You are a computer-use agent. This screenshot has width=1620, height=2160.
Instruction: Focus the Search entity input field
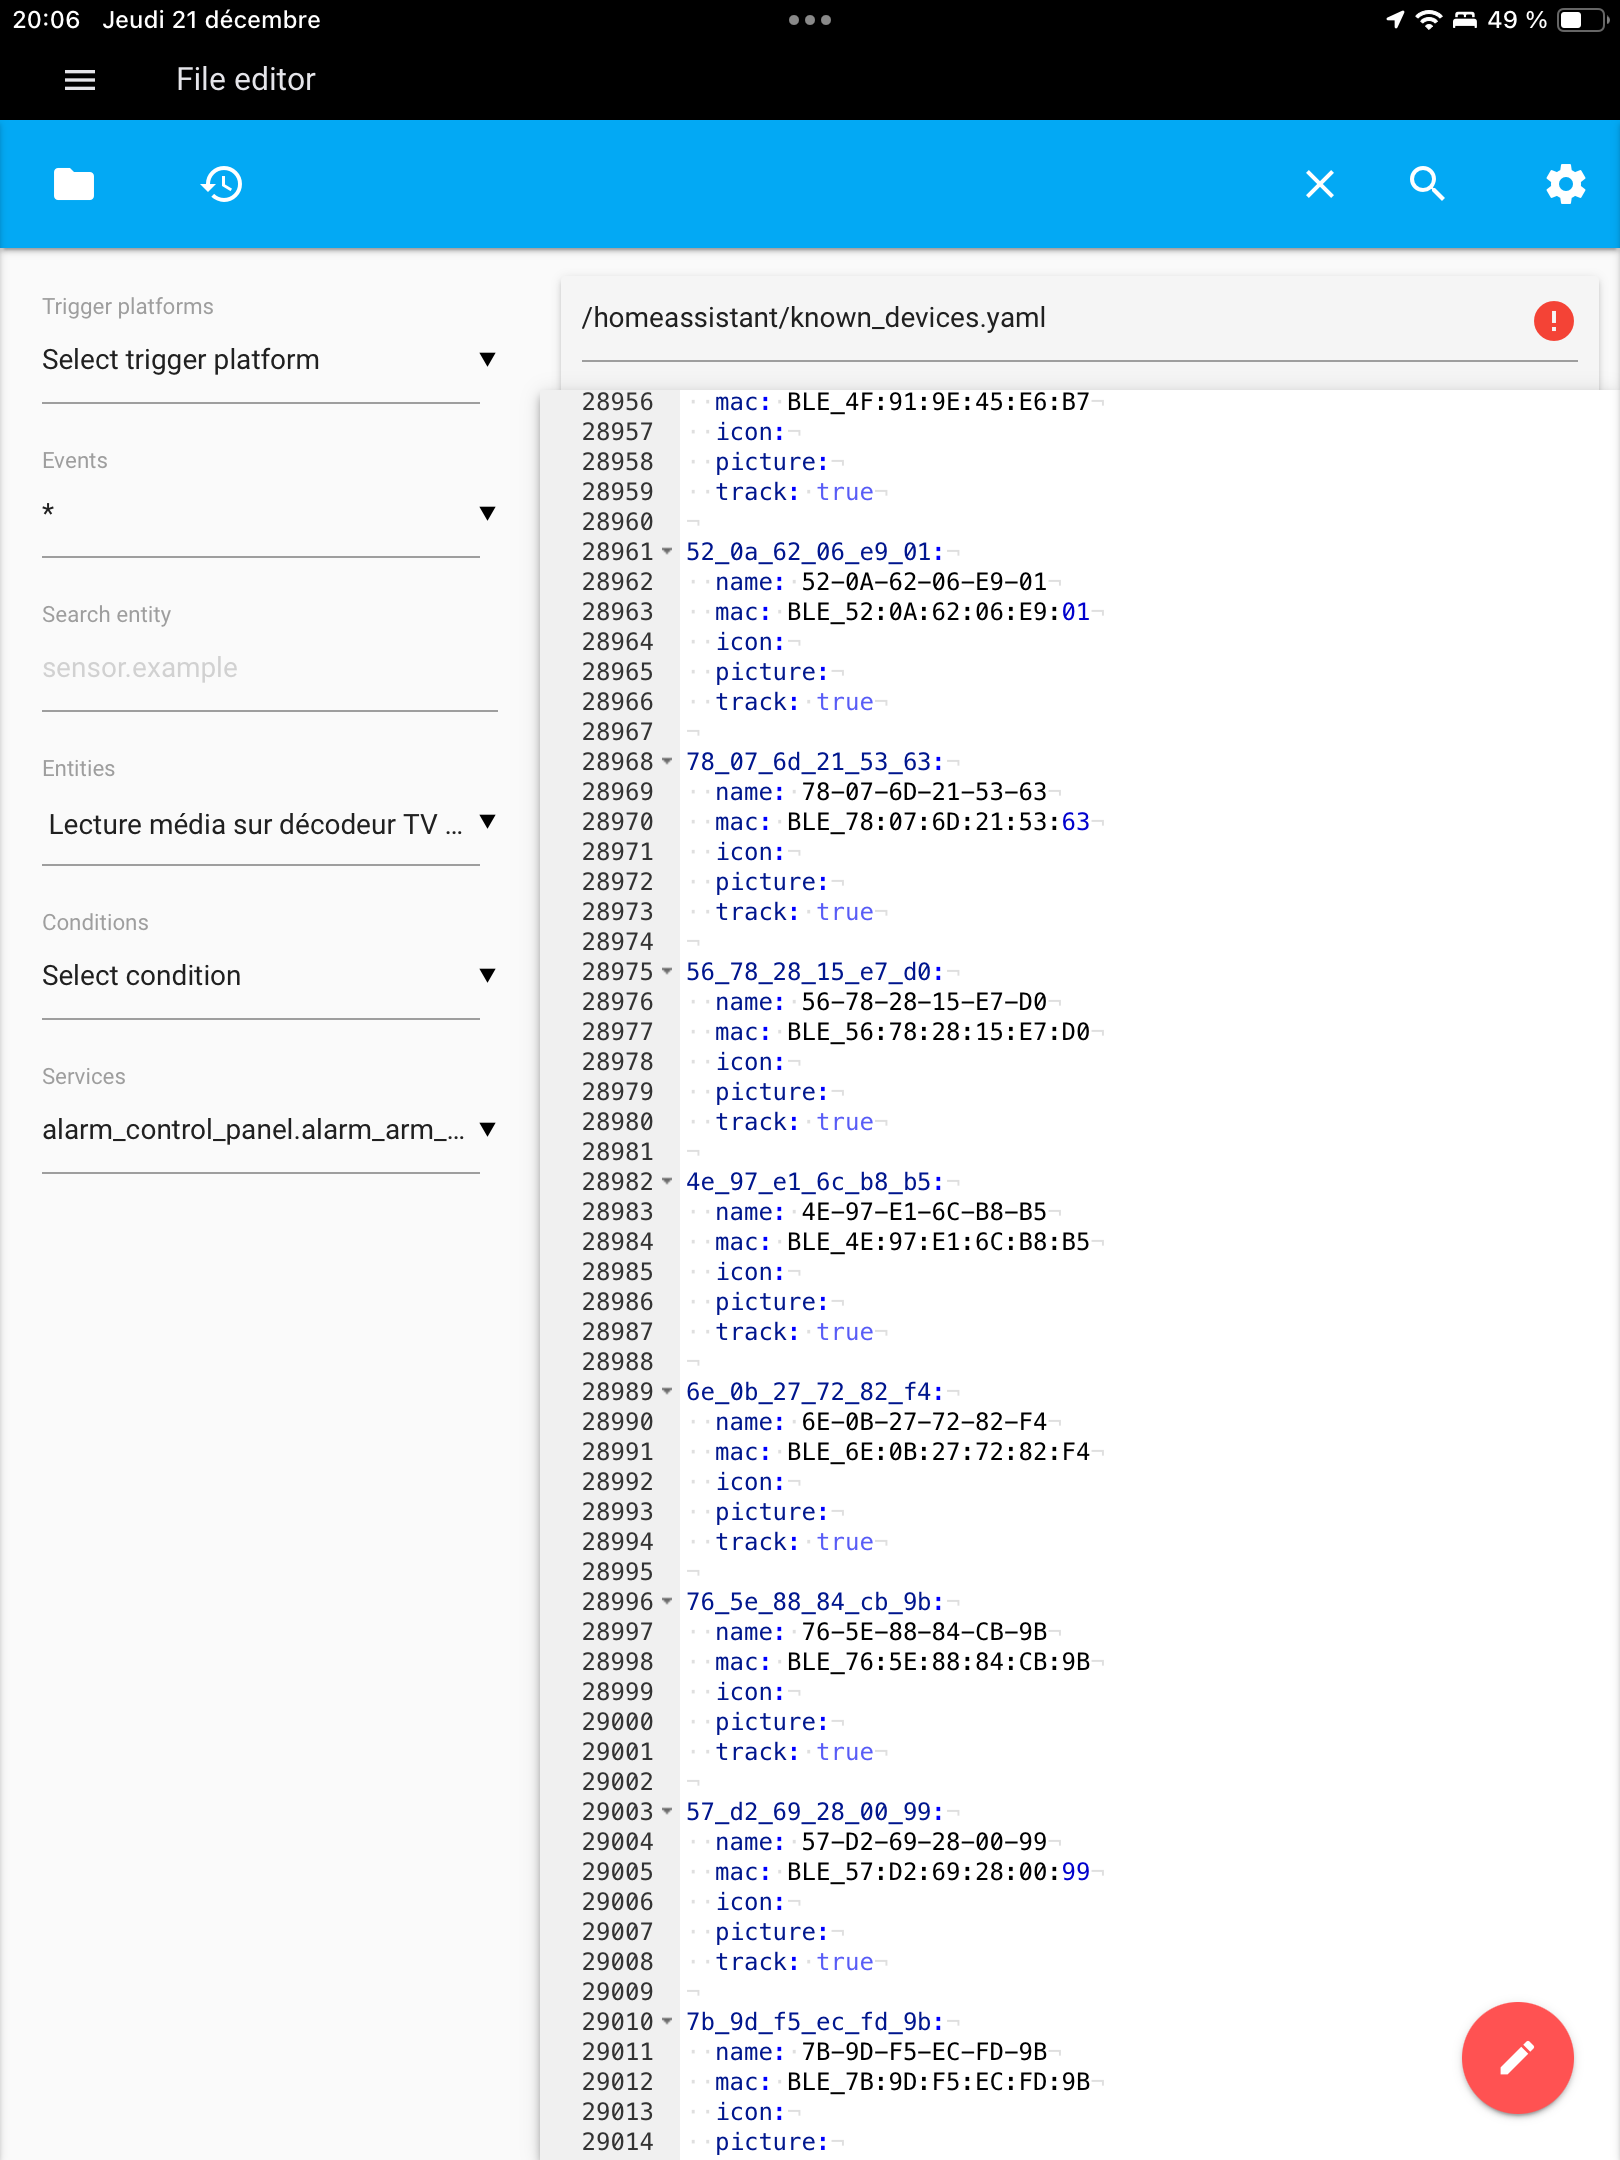(270, 668)
